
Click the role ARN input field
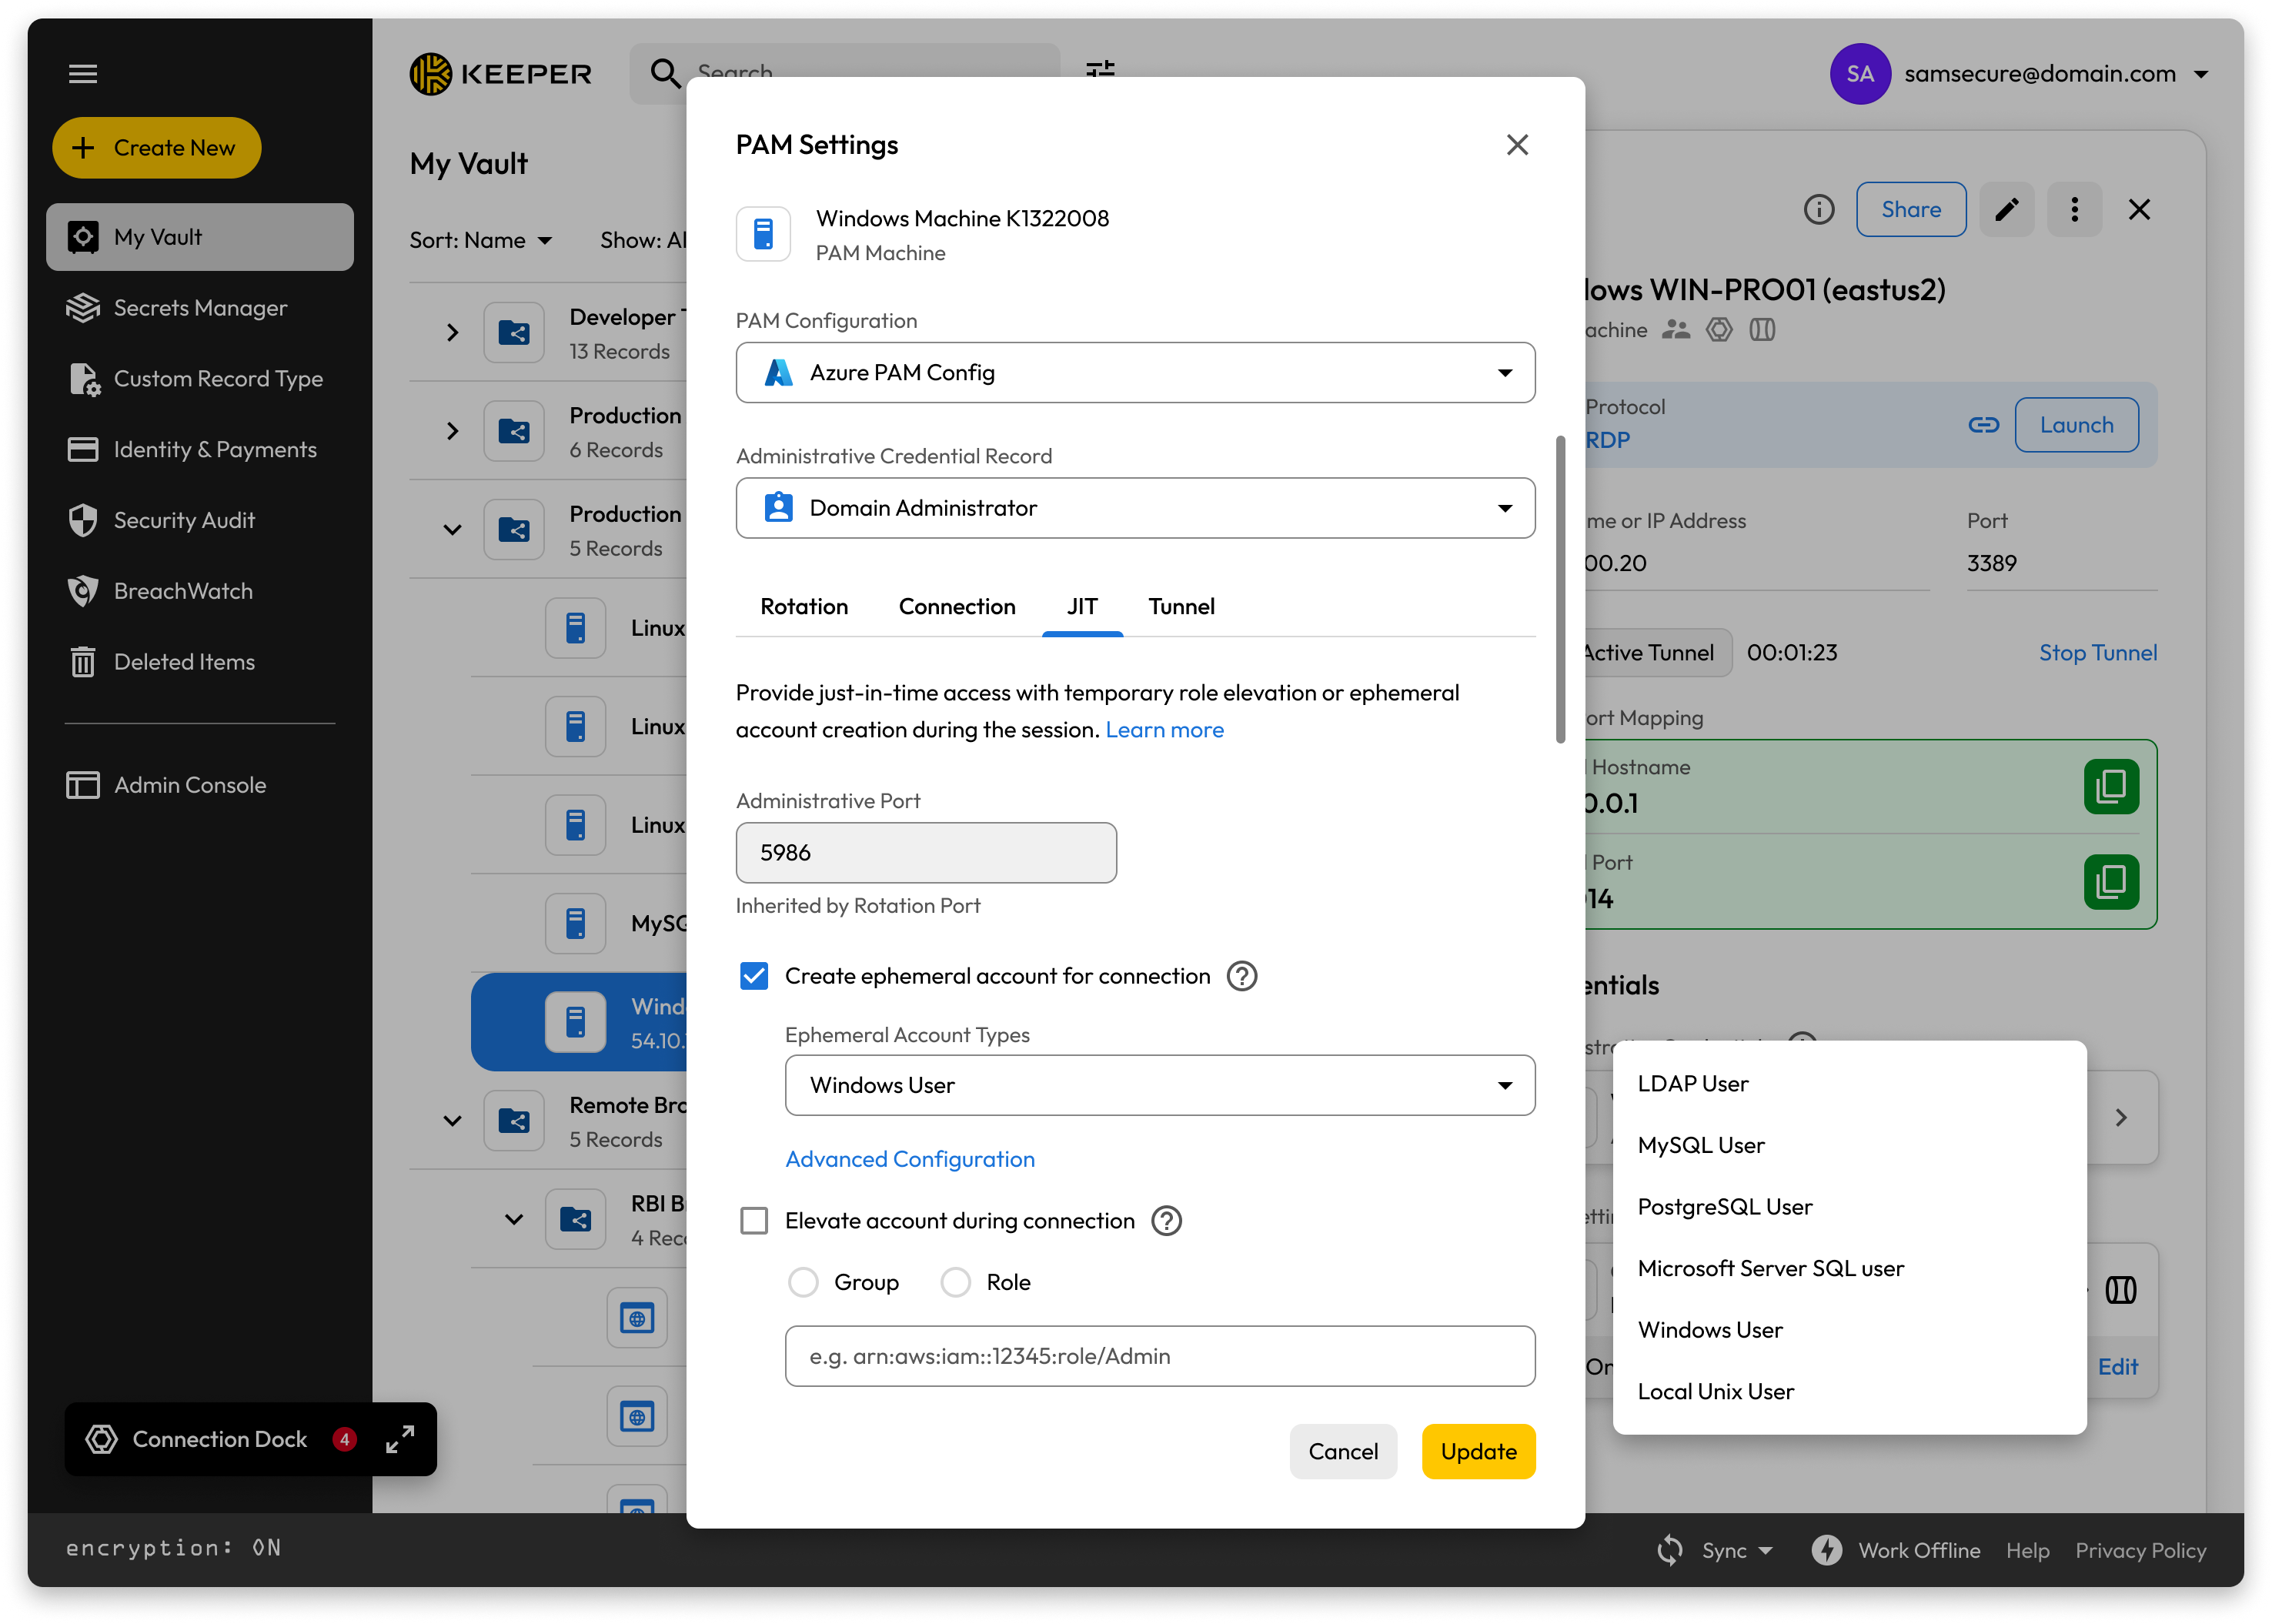[x=1159, y=1356]
